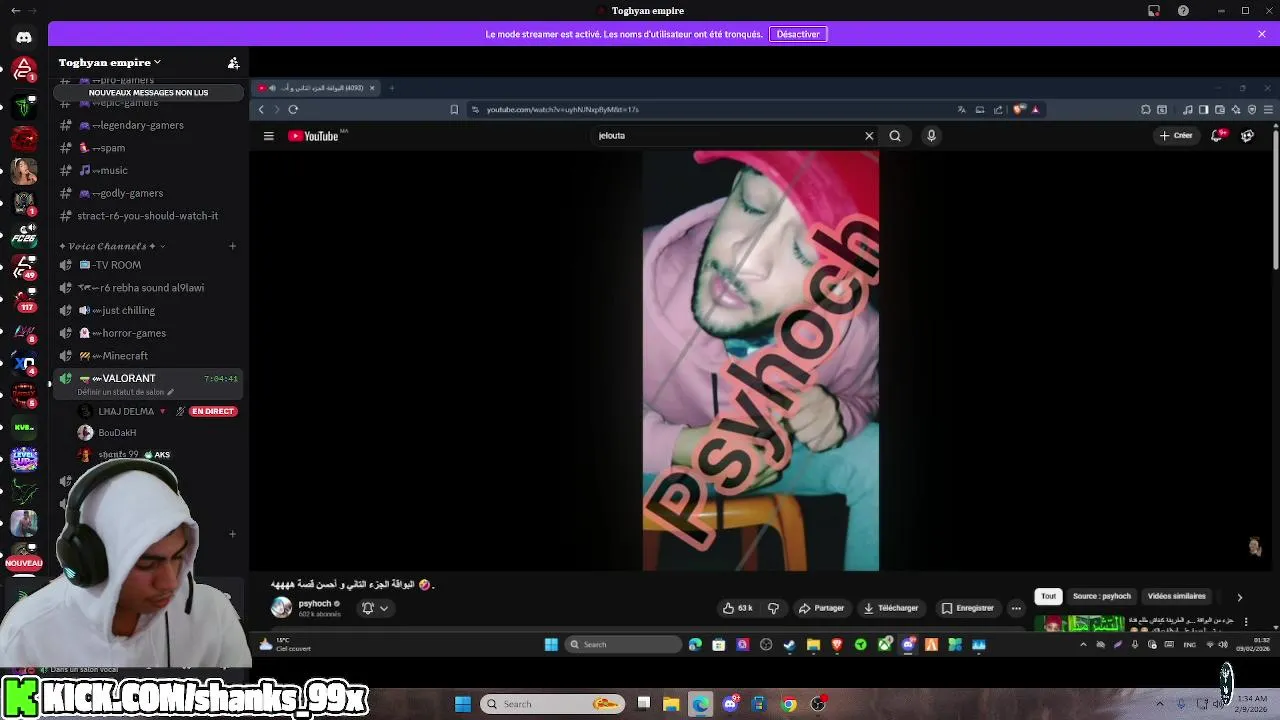Click the YouTube search magnifier button
1280x720 pixels.
pos(895,136)
